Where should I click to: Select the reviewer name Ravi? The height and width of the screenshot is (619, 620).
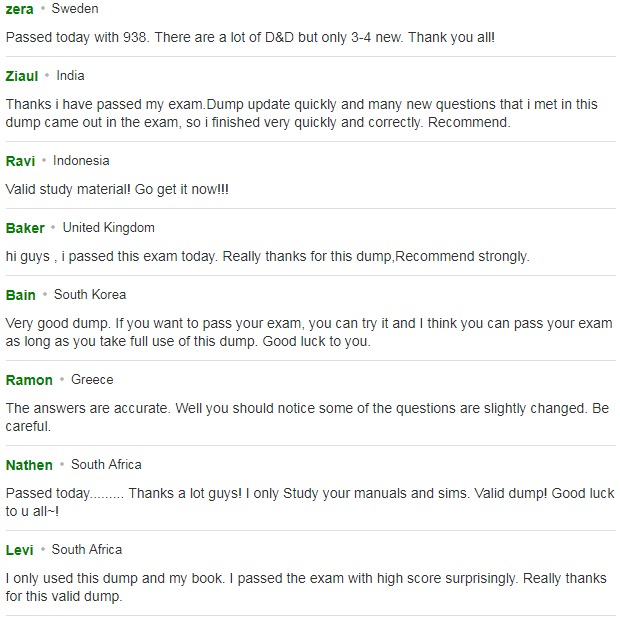pyautogui.click(x=21, y=161)
